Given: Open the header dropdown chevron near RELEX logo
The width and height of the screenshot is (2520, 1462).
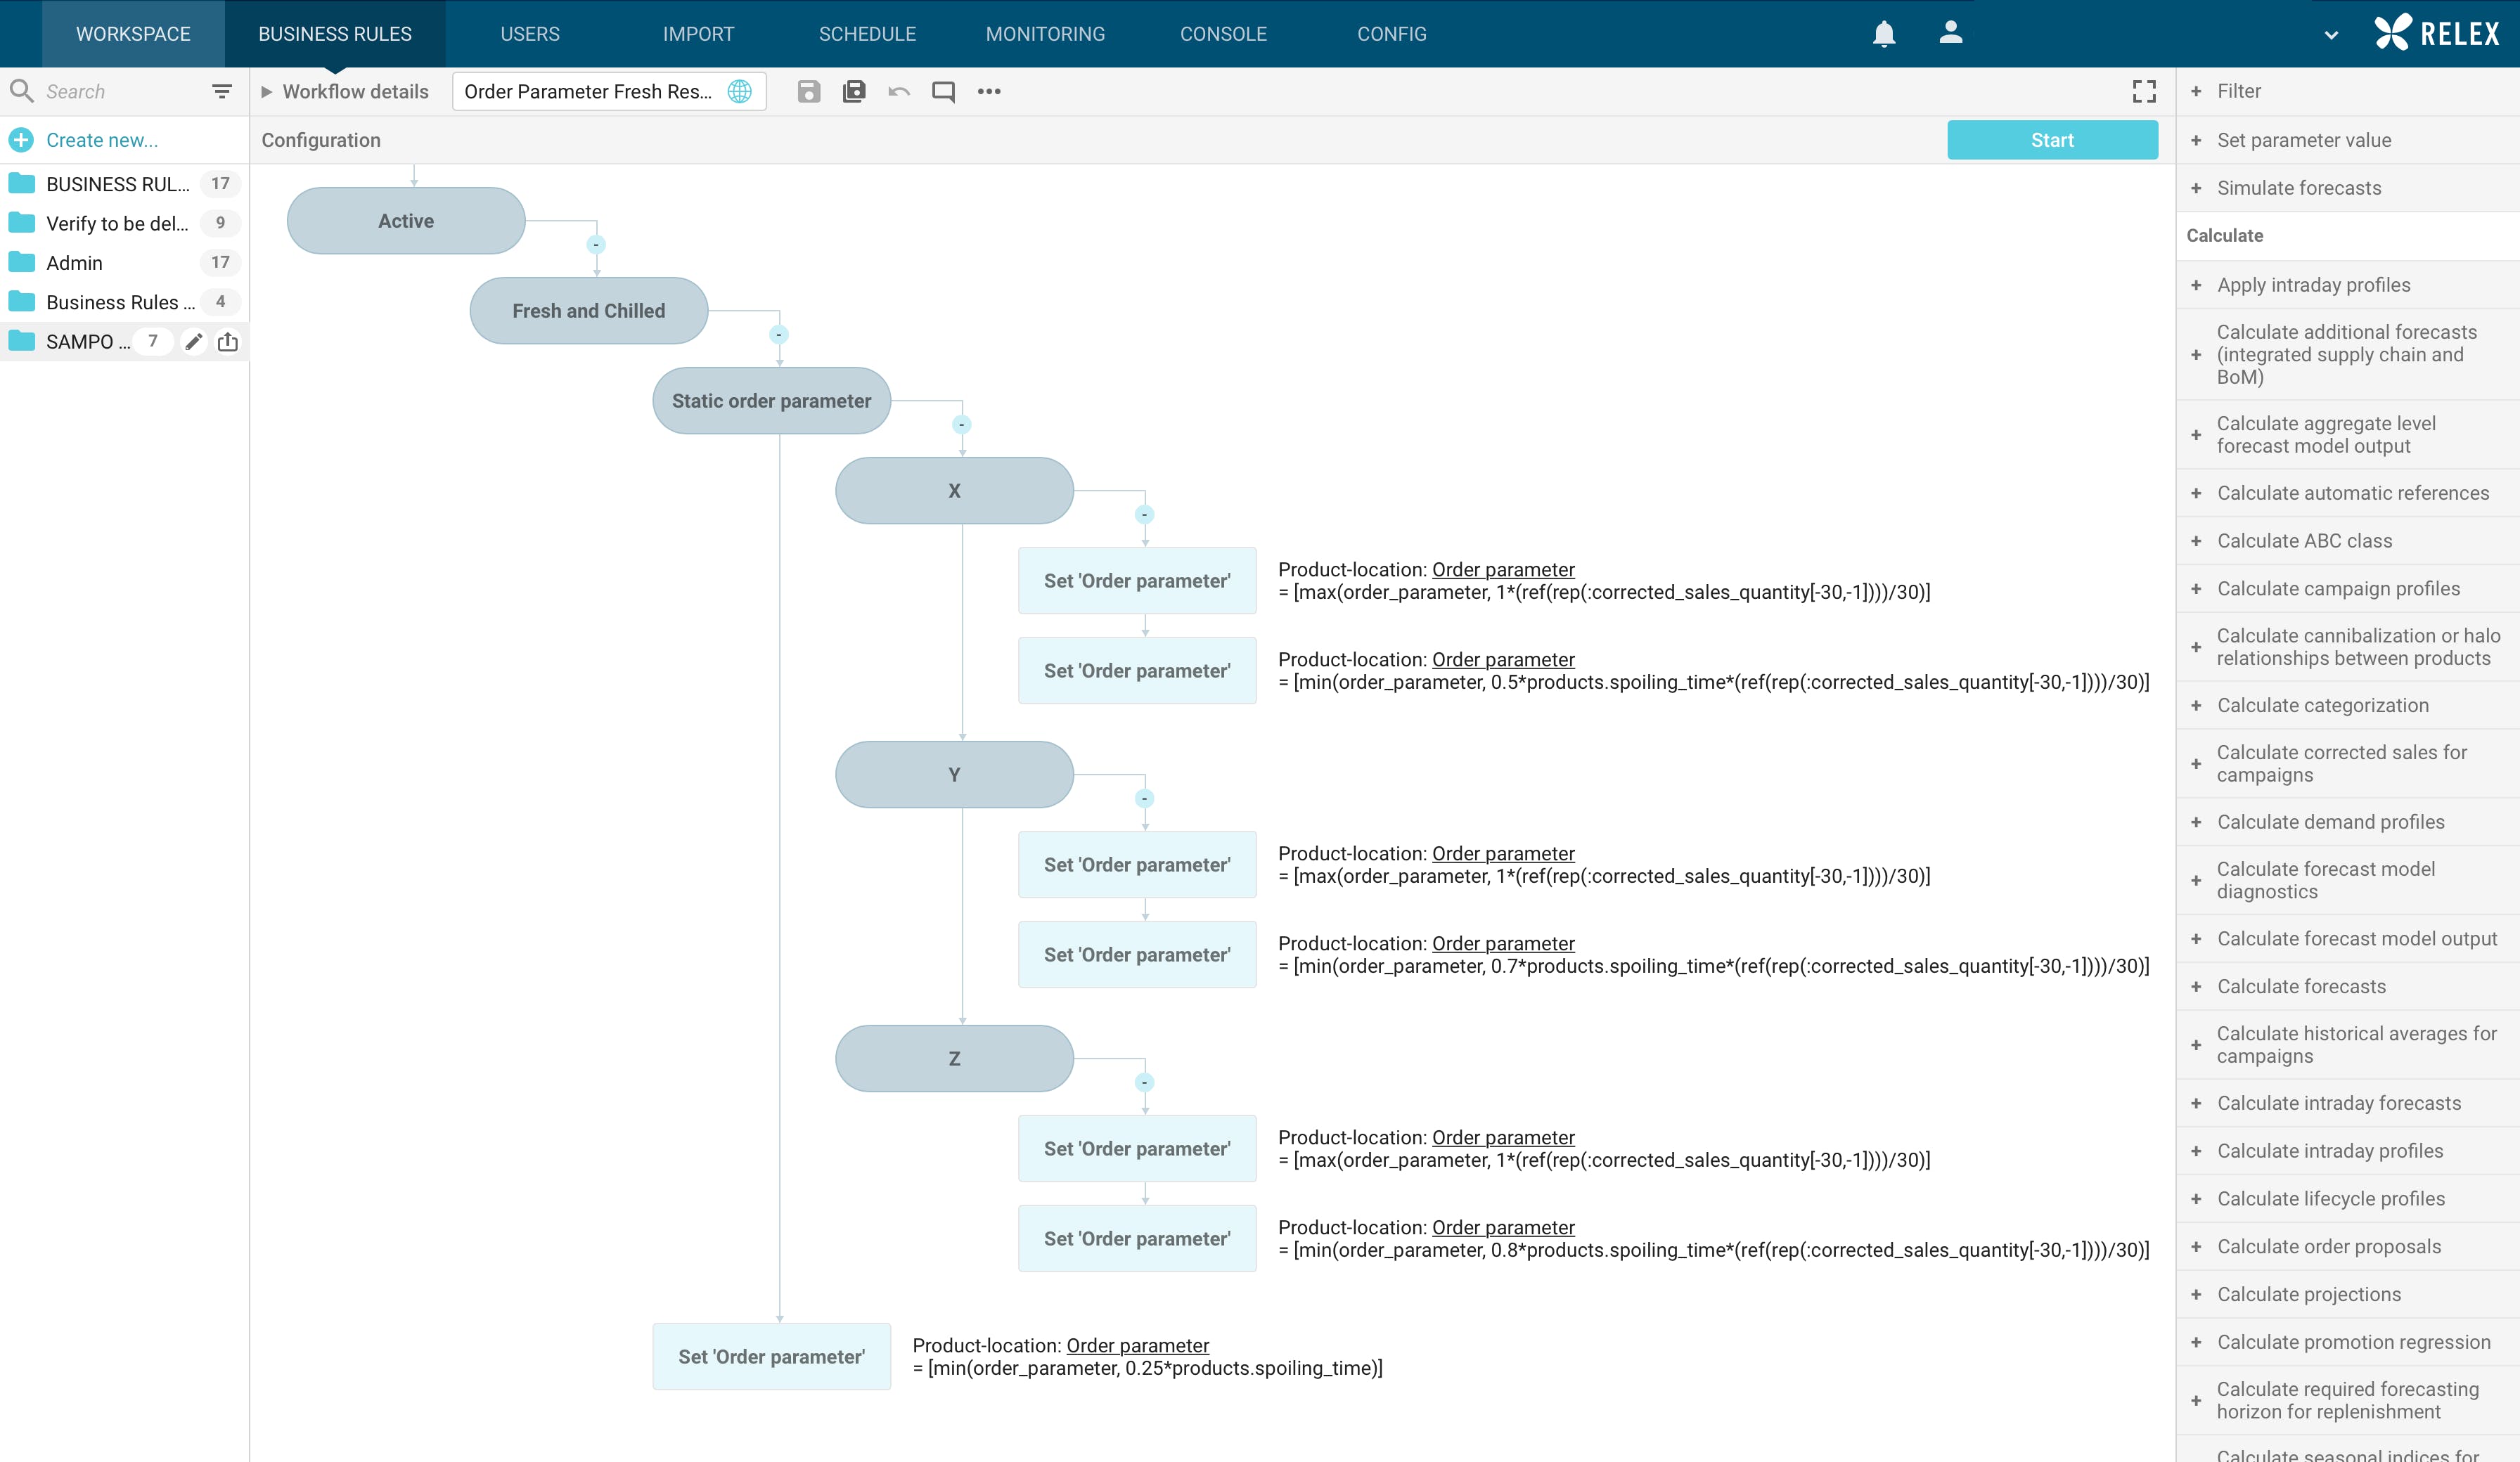Looking at the screenshot, I should coord(2330,35).
